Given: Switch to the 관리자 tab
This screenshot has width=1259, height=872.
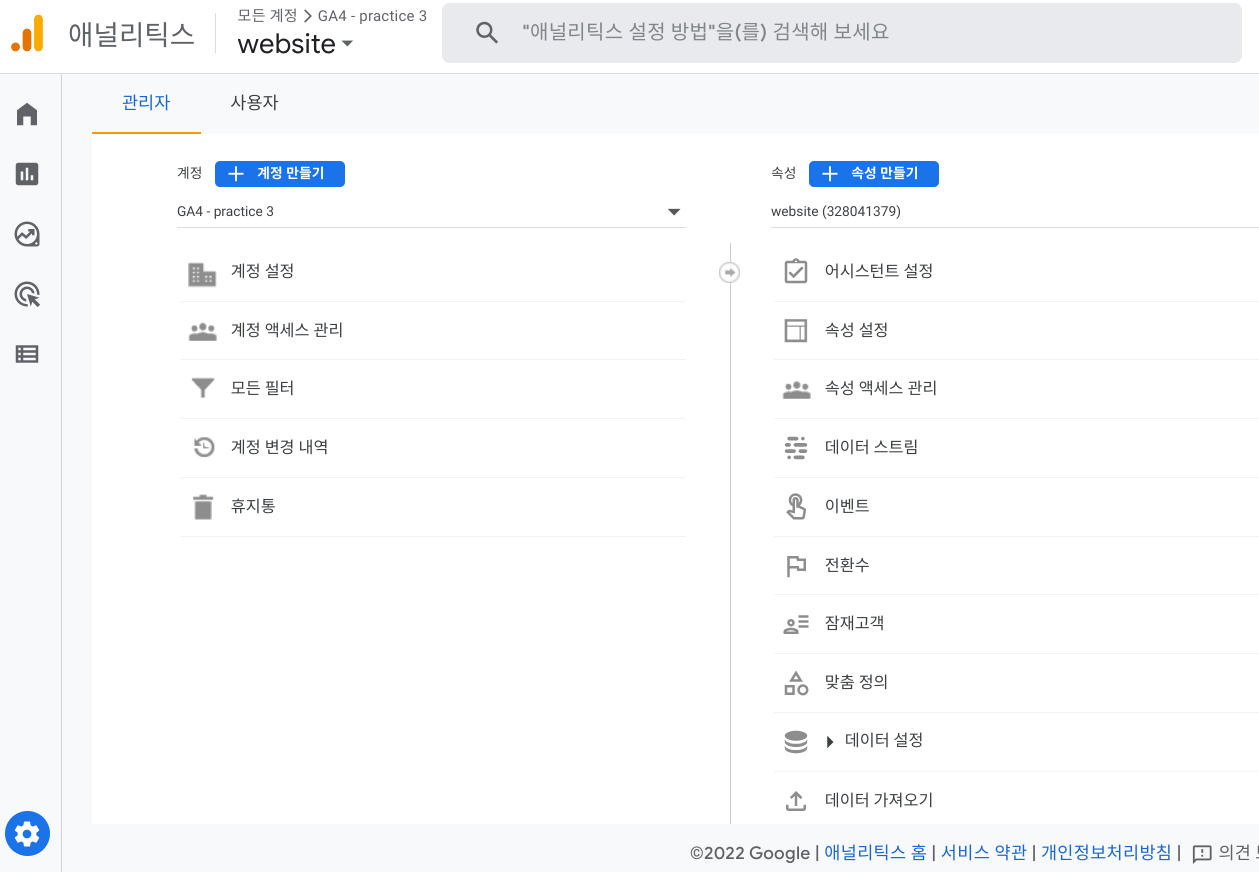Looking at the screenshot, I should tap(146, 103).
